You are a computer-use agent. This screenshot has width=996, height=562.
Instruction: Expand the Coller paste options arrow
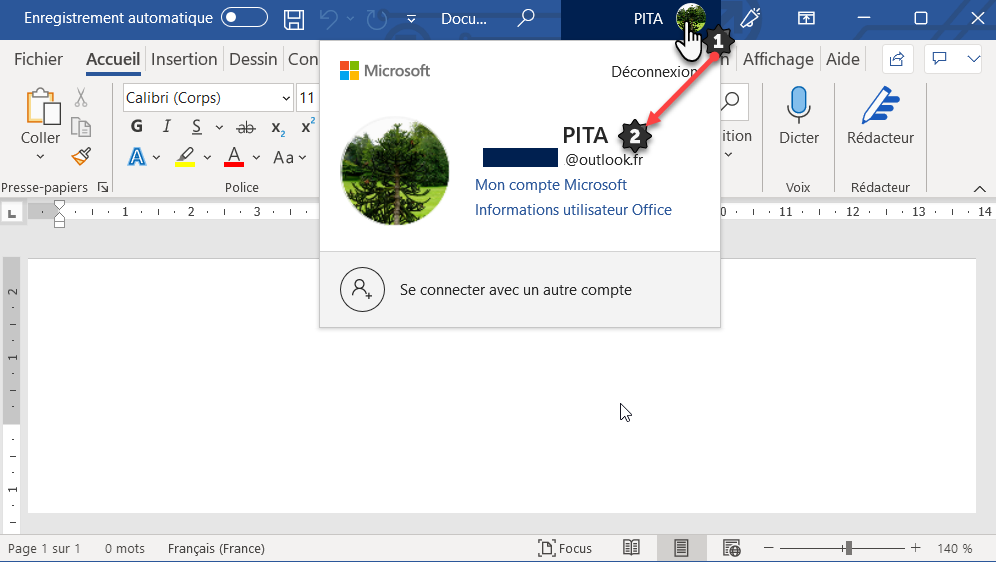point(40,156)
